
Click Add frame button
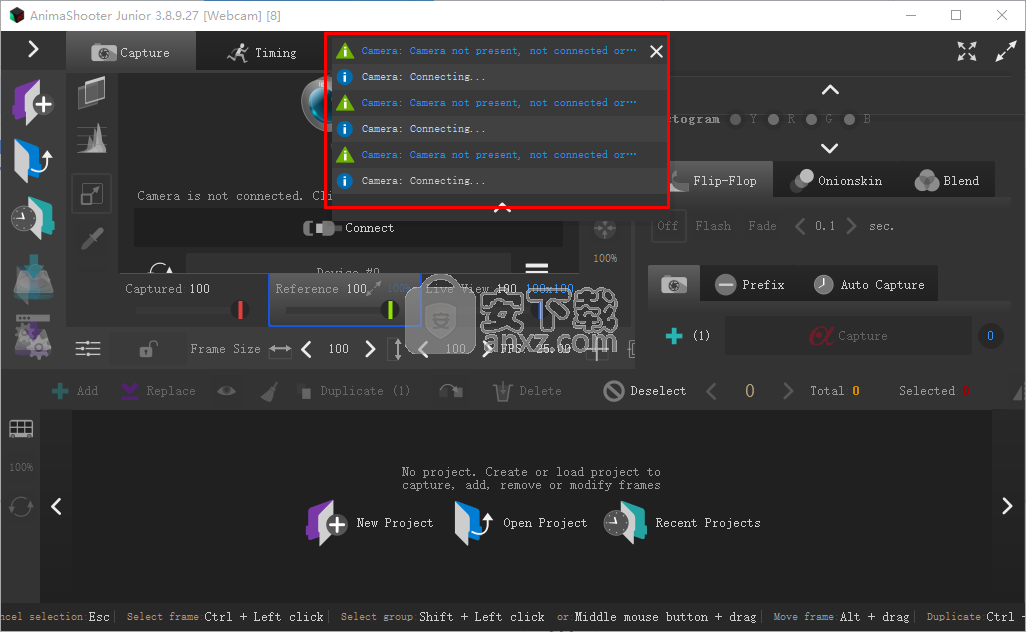tap(75, 391)
